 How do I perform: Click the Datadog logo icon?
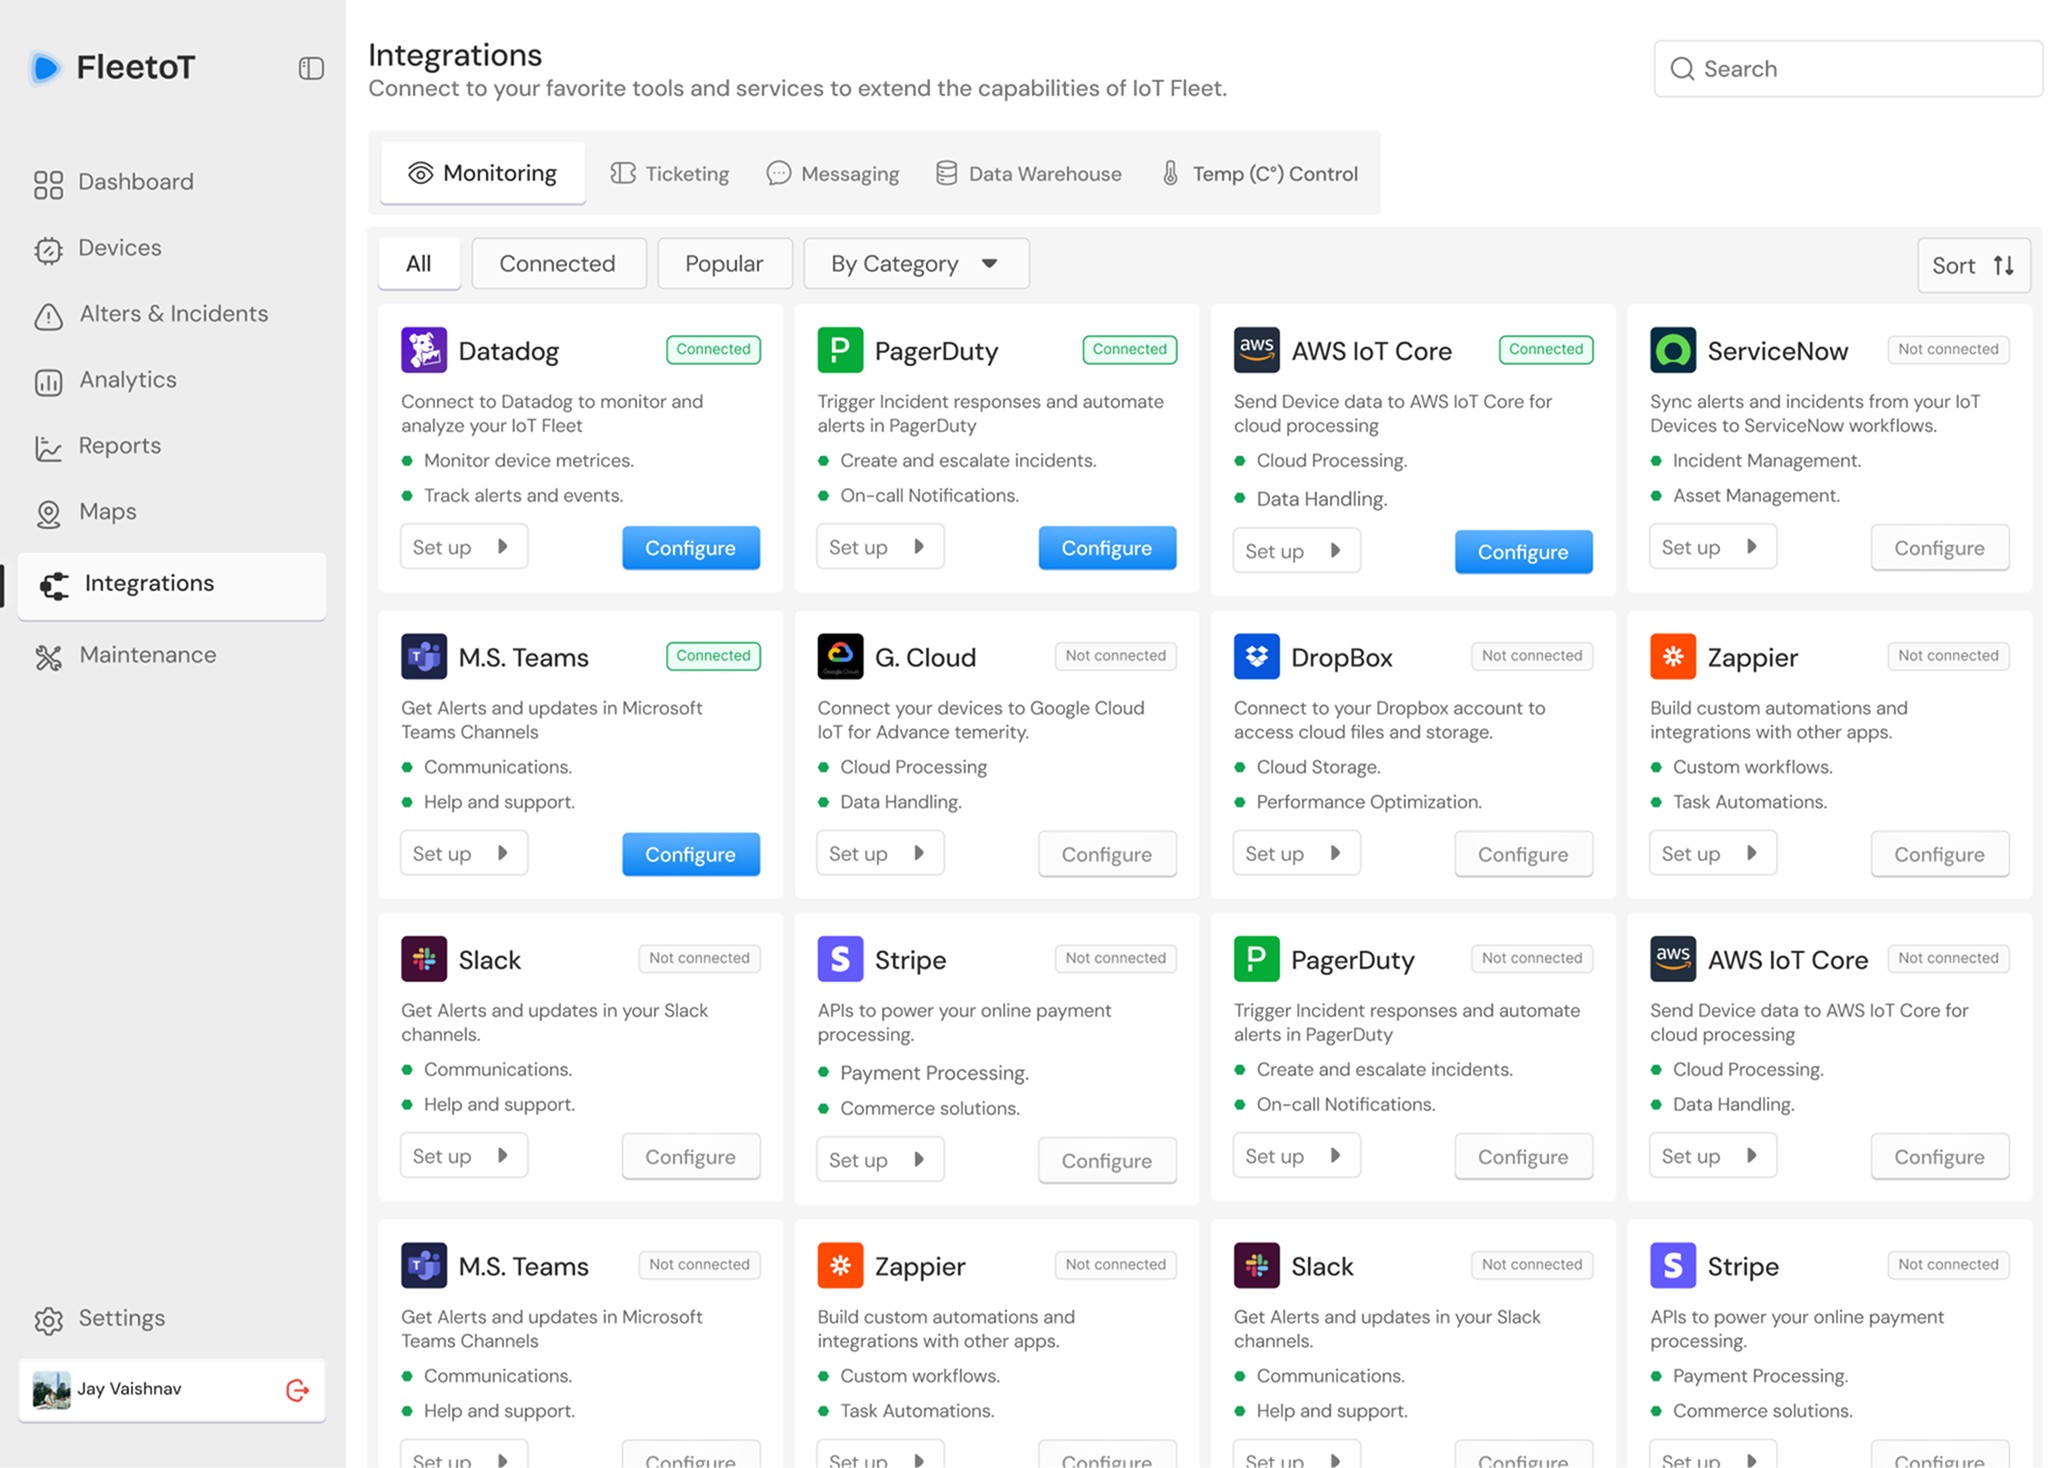pos(424,350)
